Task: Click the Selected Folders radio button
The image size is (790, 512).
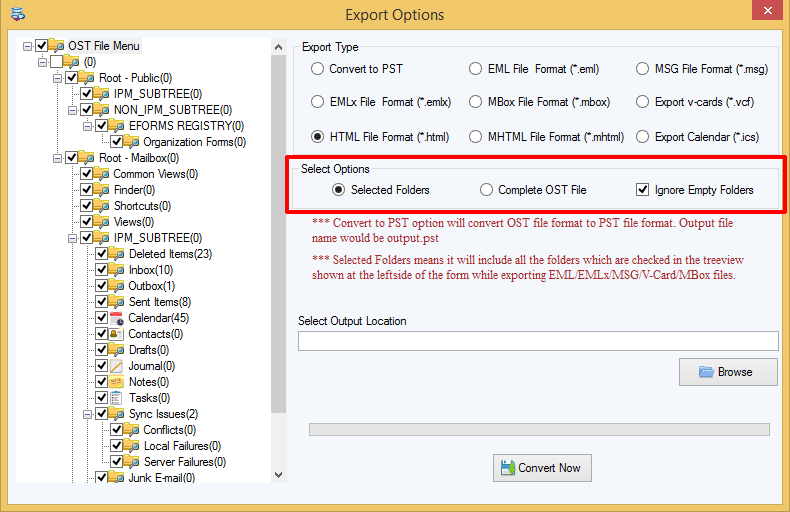Action: pyautogui.click(x=338, y=189)
